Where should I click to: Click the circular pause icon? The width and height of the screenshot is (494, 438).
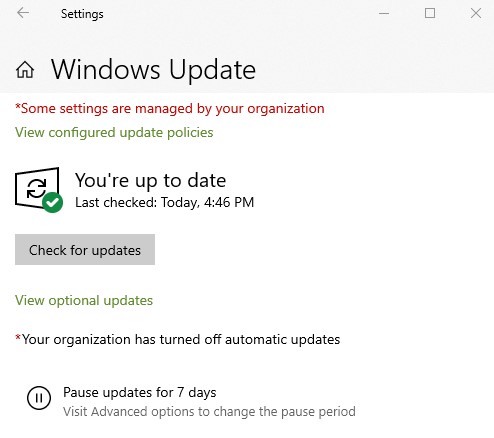39,398
